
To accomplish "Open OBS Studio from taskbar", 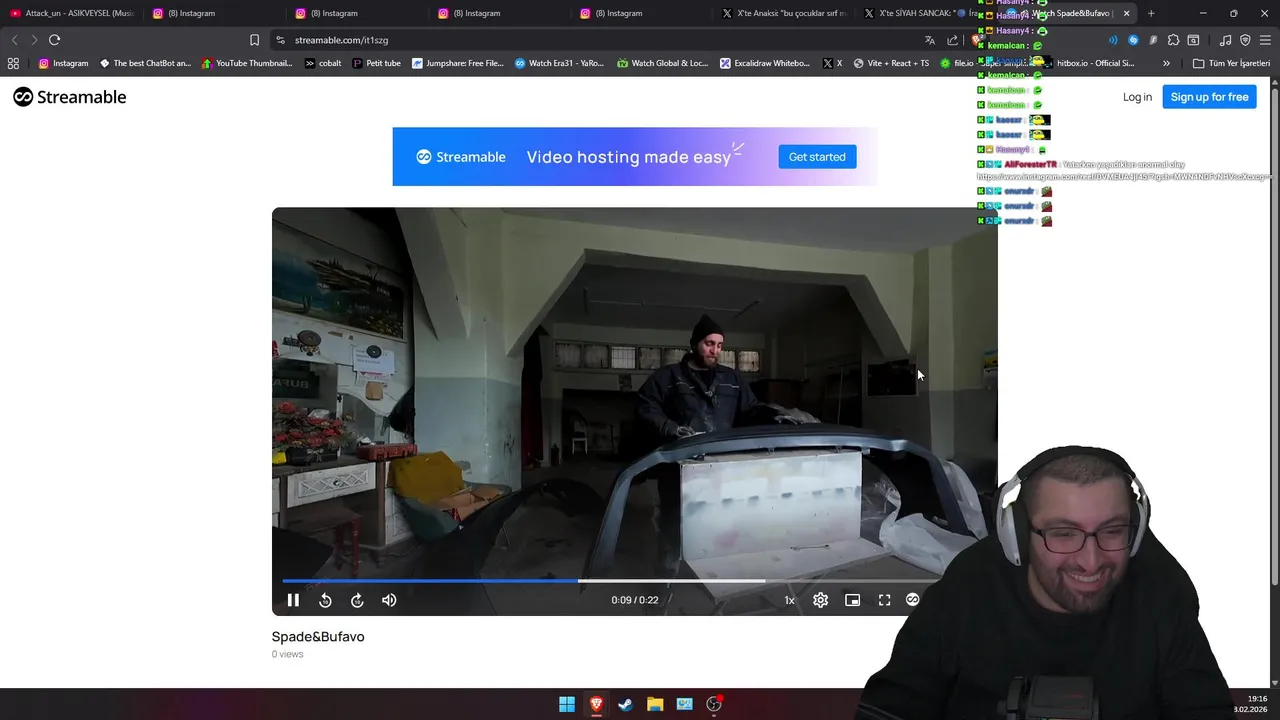I will [714, 704].
